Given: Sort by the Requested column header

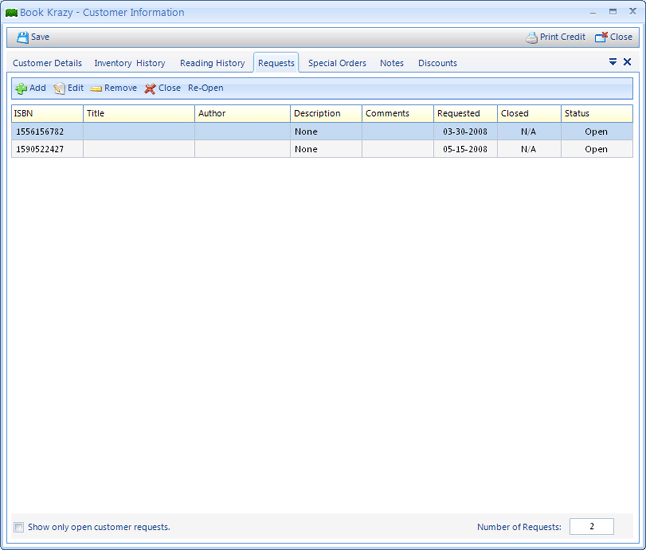Looking at the screenshot, I should coord(465,113).
